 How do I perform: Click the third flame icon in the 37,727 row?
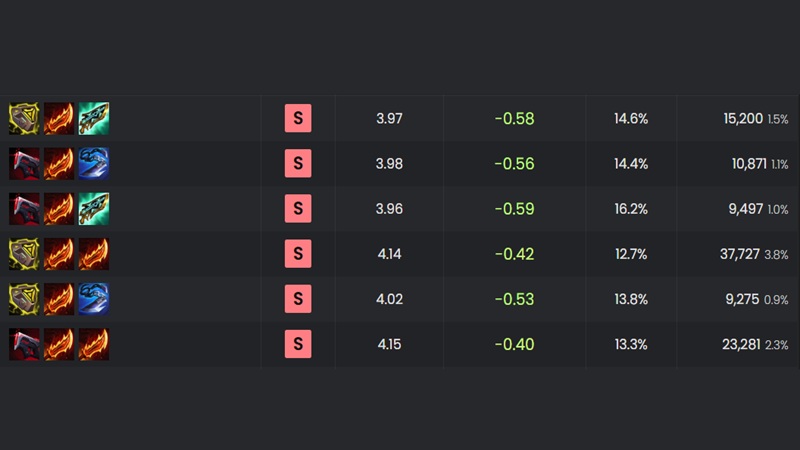click(x=94, y=254)
